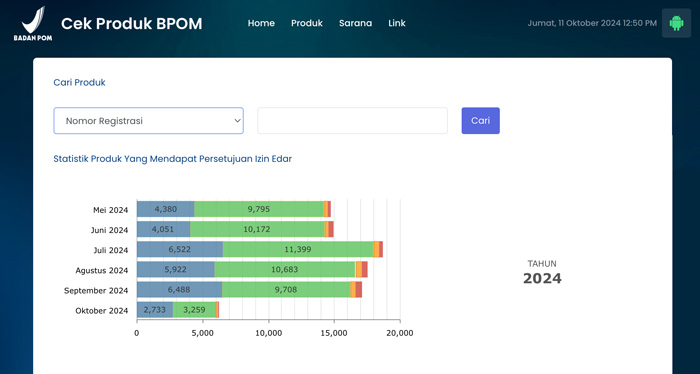This screenshot has height=374, width=700.
Task: Click the Mei 2024 green bar 9,795
Action: pyautogui.click(x=259, y=209)
